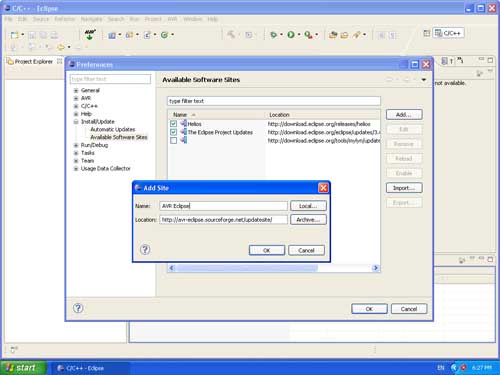This screenshot has height=375, width=500.
Task: Click the New Class green icon
Action: pyautogui.click(x=164, y=35)
